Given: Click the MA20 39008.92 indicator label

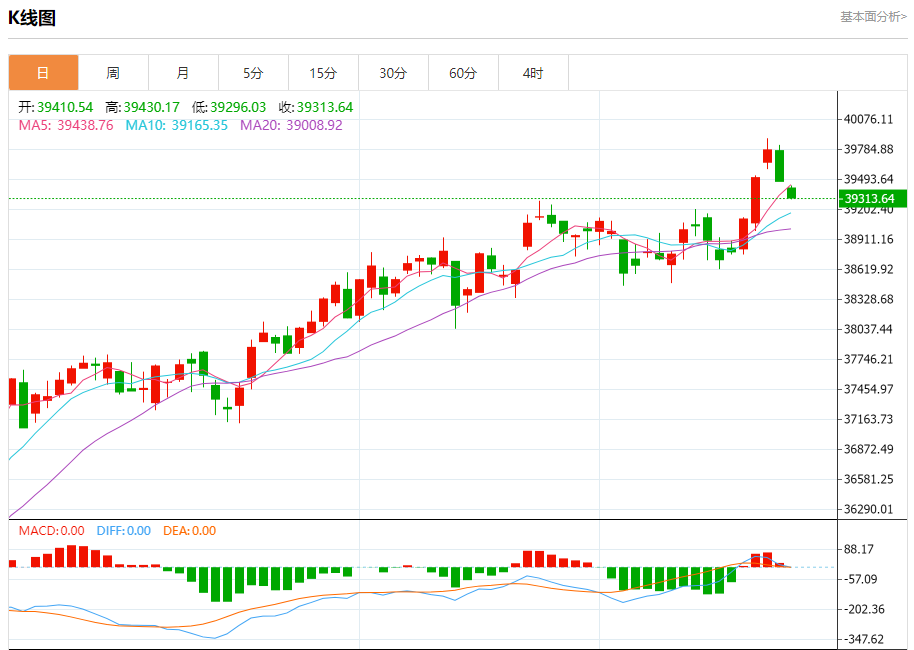Looking at the screenshot, I should click(x=291, y=125).
